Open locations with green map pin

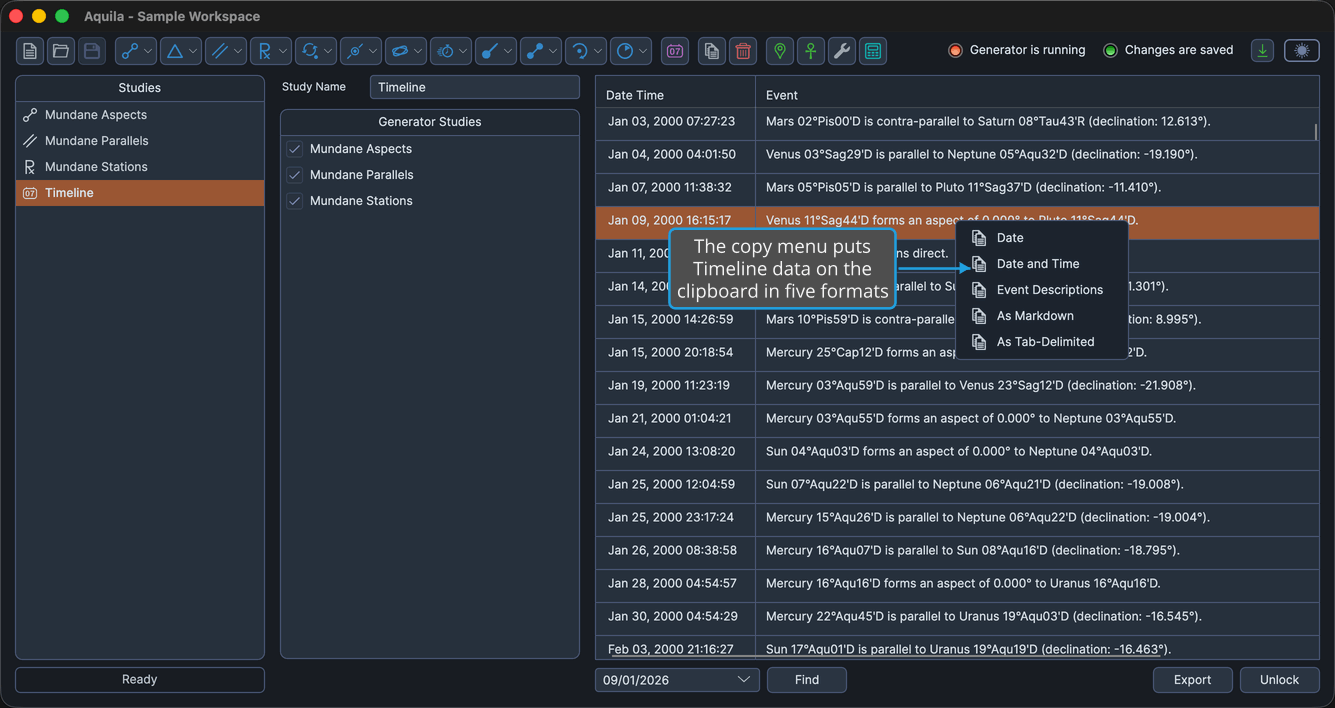(x=779, y=51)
